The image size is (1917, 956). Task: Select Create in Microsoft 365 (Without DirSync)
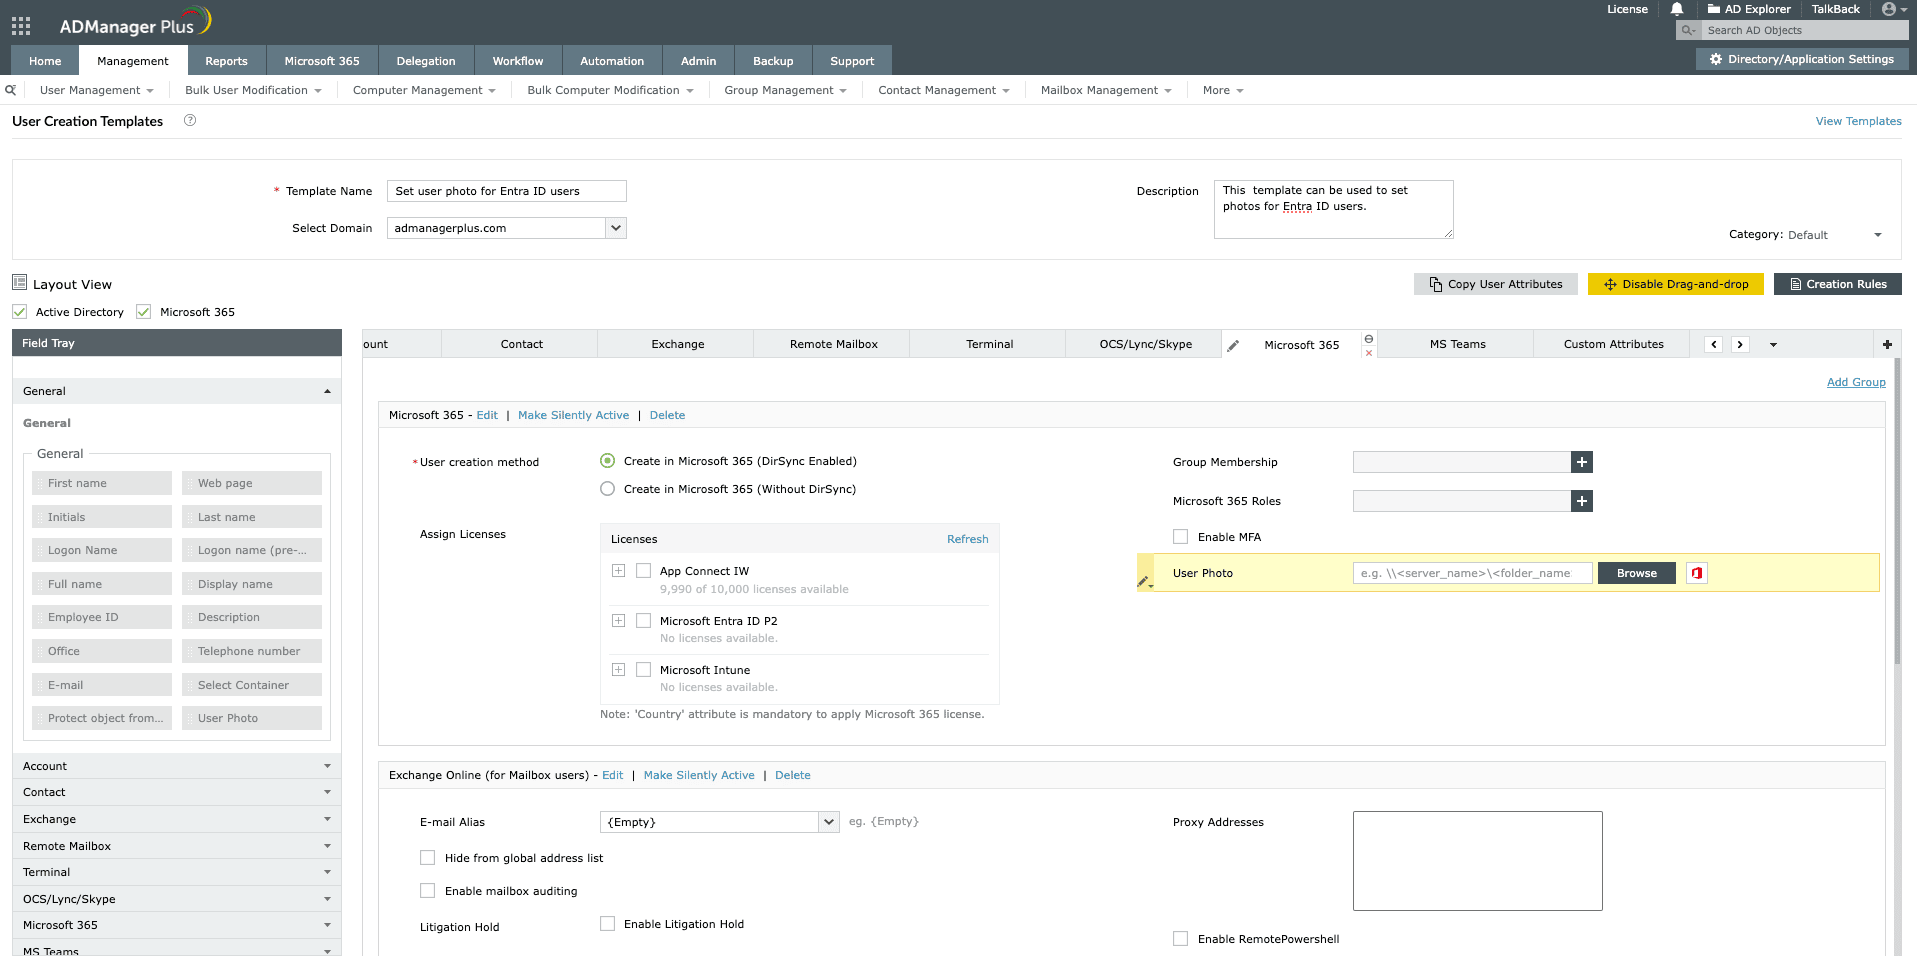[608, 489]
